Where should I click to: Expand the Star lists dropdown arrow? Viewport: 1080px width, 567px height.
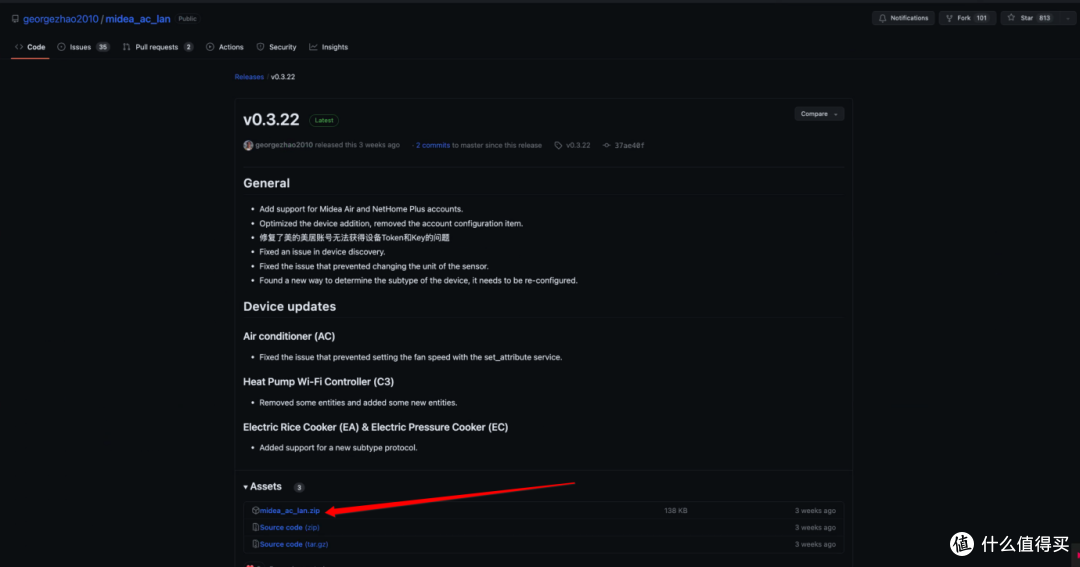(1068, 18)
